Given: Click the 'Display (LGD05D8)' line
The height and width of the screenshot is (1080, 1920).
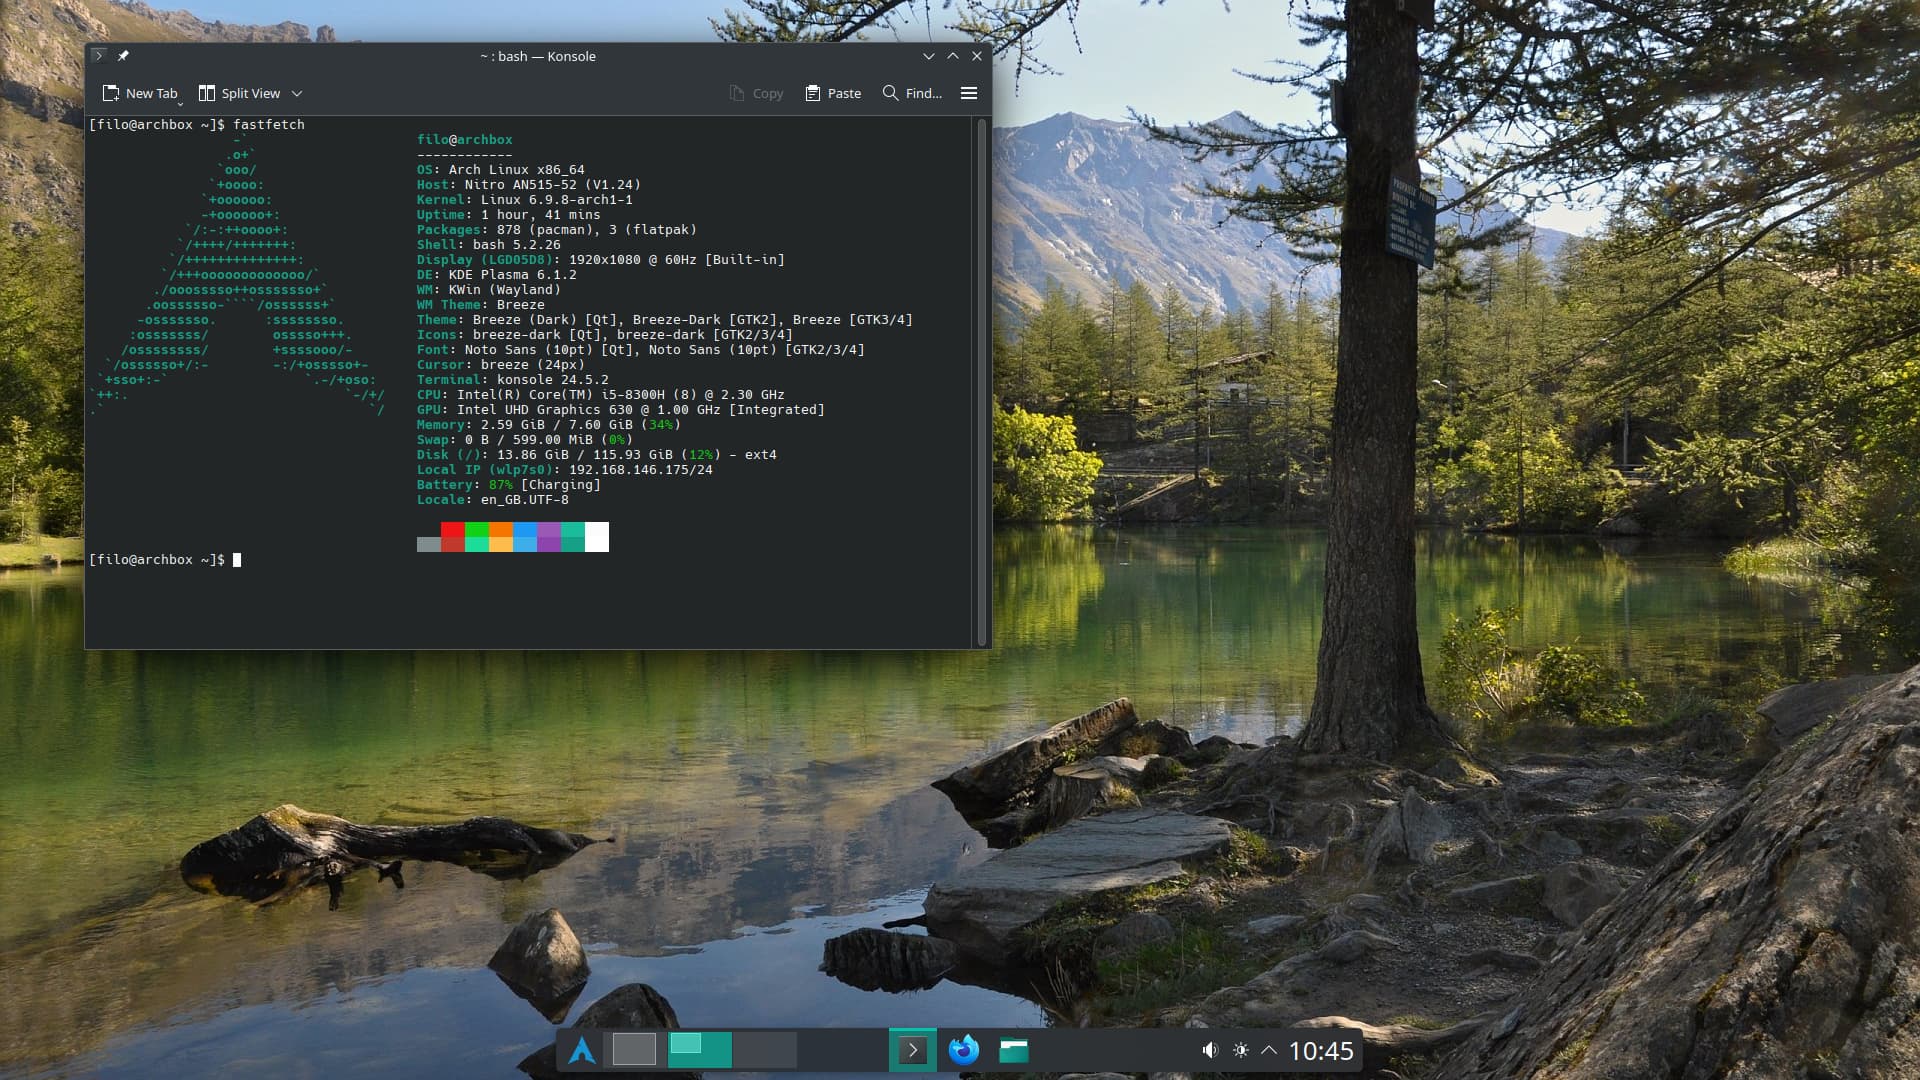Looking at the screenshot, I should tap(601, 260).
